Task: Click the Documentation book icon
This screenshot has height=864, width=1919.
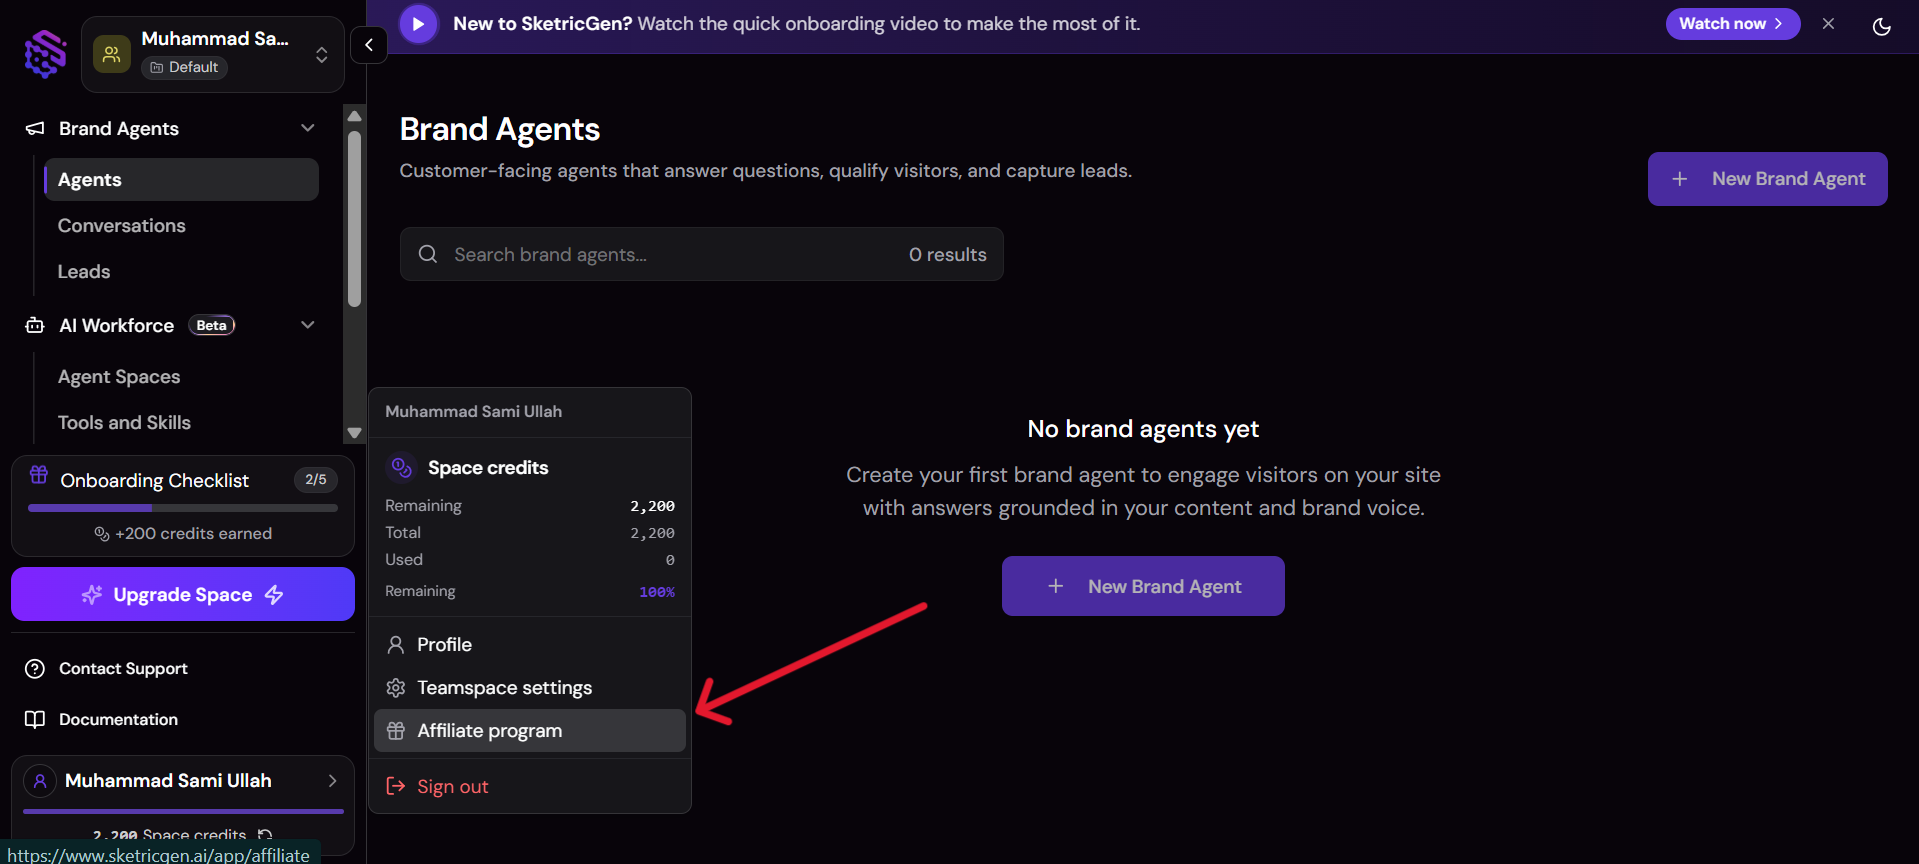Action: 35,720
